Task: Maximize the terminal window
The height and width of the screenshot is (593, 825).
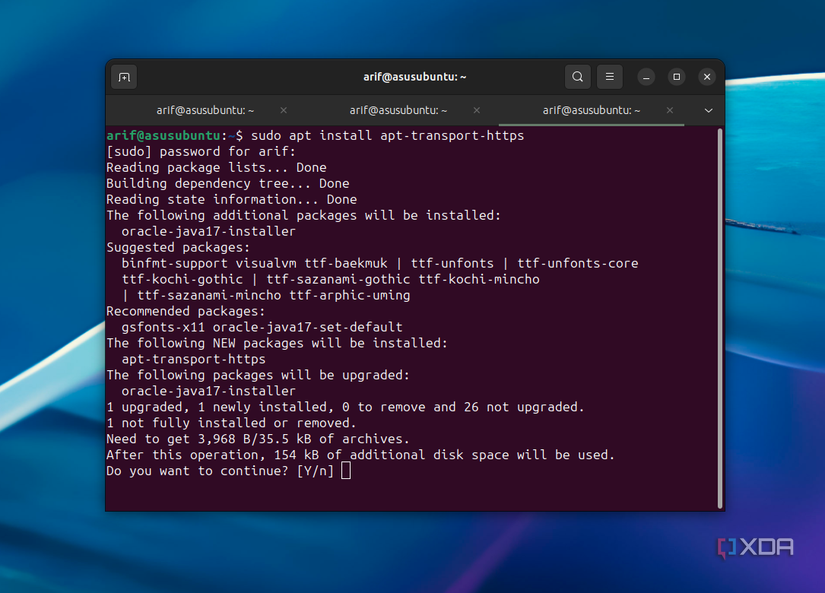Action: pyautogui.click(x=676, y=76)
